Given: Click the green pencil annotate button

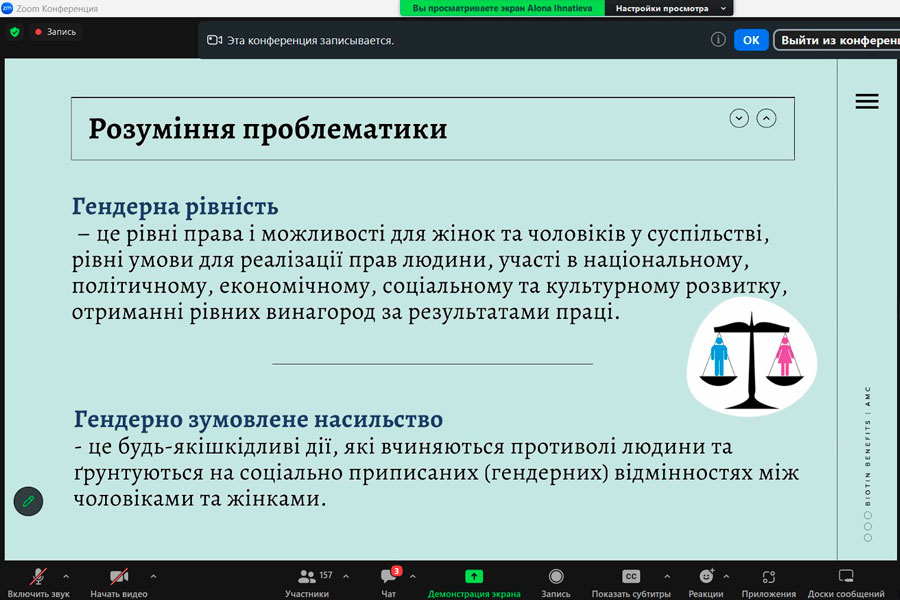Looking at the screenshot, I should click(x=28, y=501).
